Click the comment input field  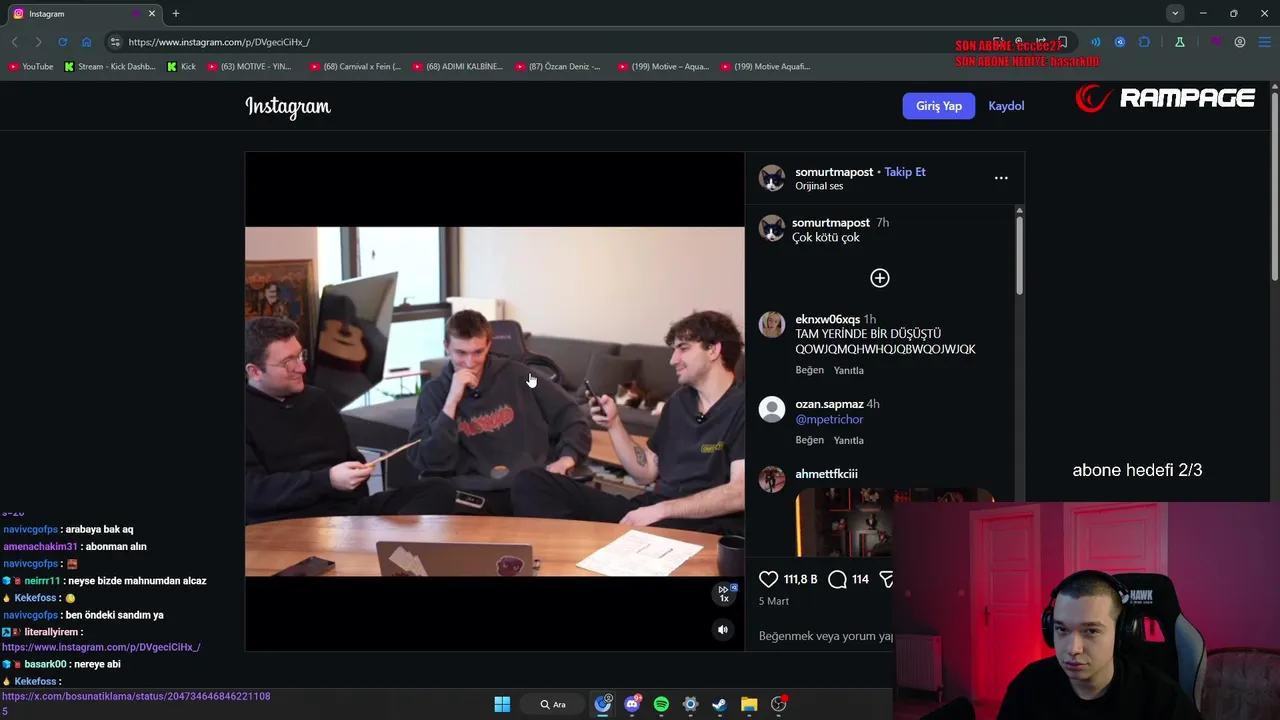(826, 636)
